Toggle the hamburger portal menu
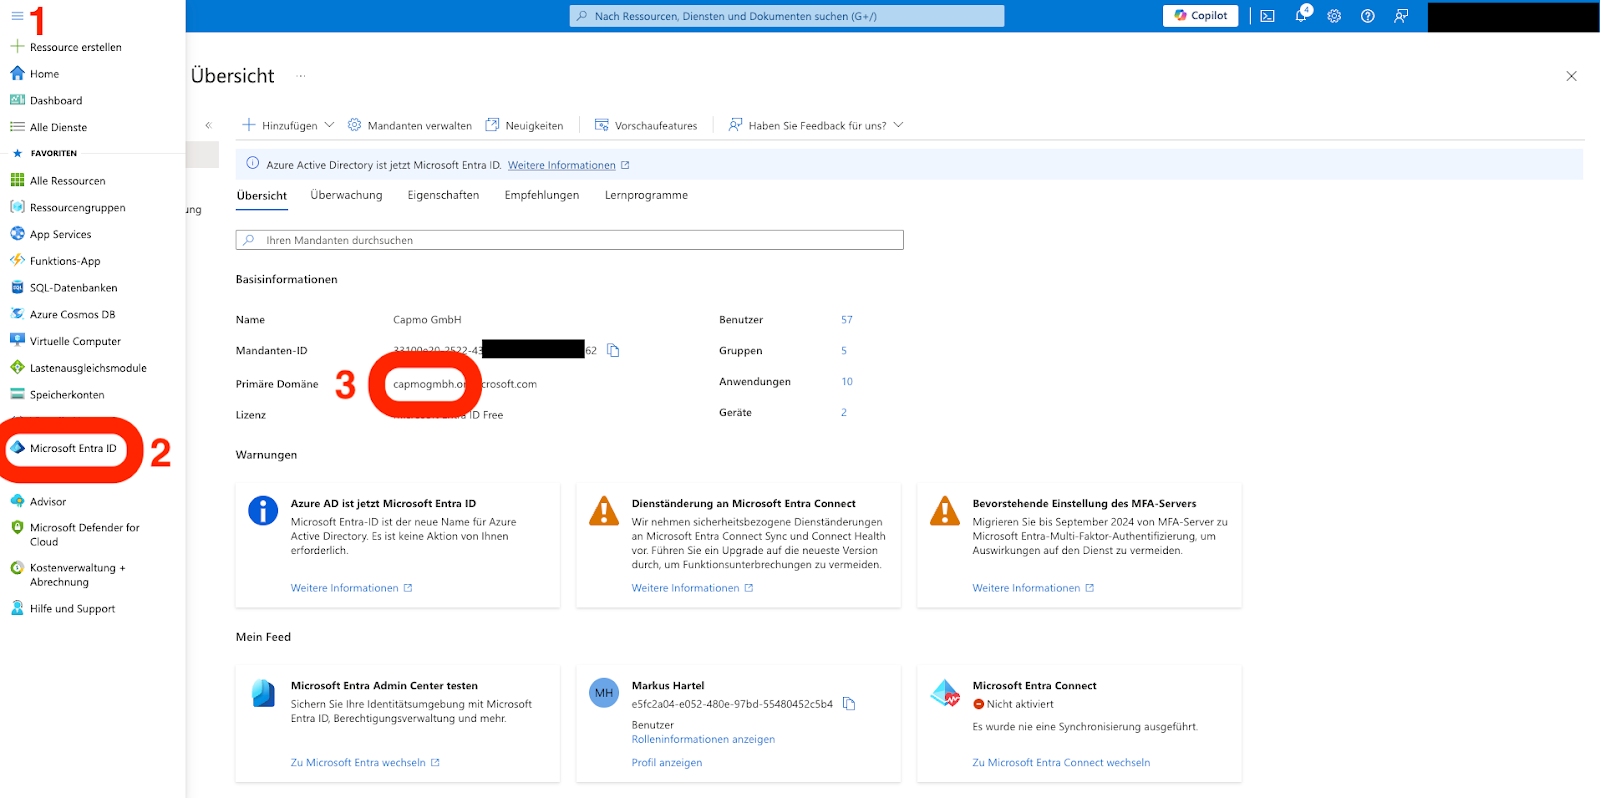The image size is (1600, 798). coord(17,16)
